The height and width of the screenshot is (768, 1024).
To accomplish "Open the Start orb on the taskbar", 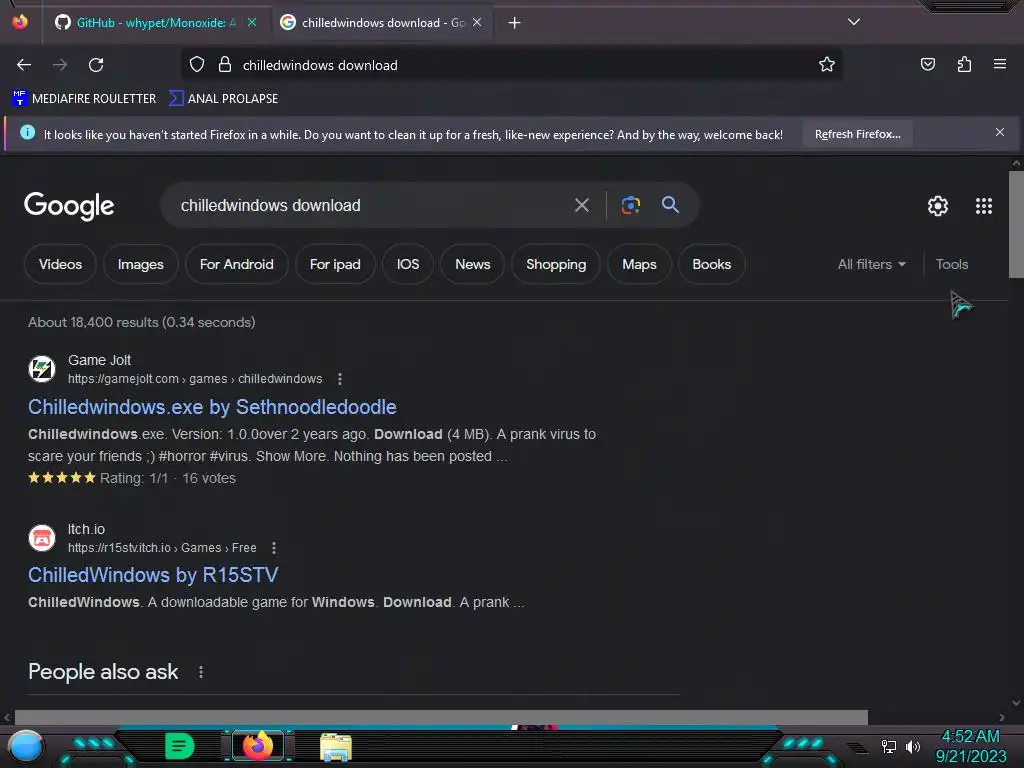I will [x=25, y=746].
